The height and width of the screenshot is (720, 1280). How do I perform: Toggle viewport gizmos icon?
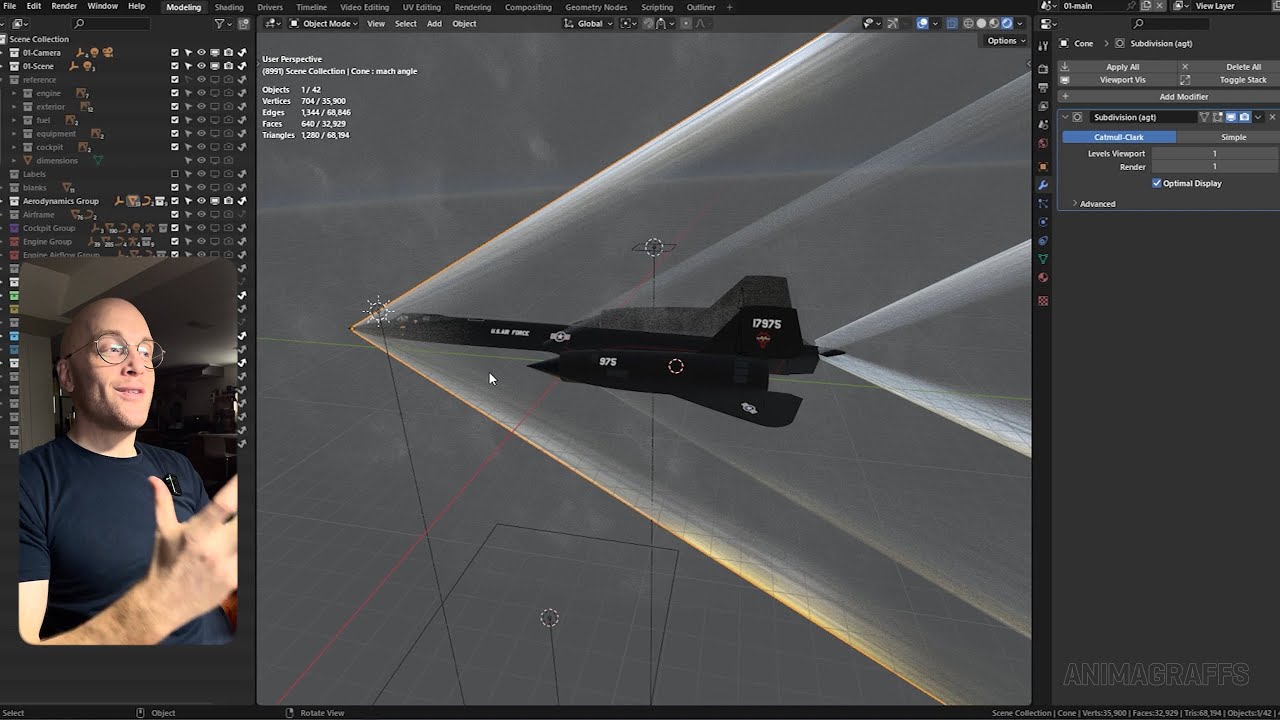(x=892, y=23)
